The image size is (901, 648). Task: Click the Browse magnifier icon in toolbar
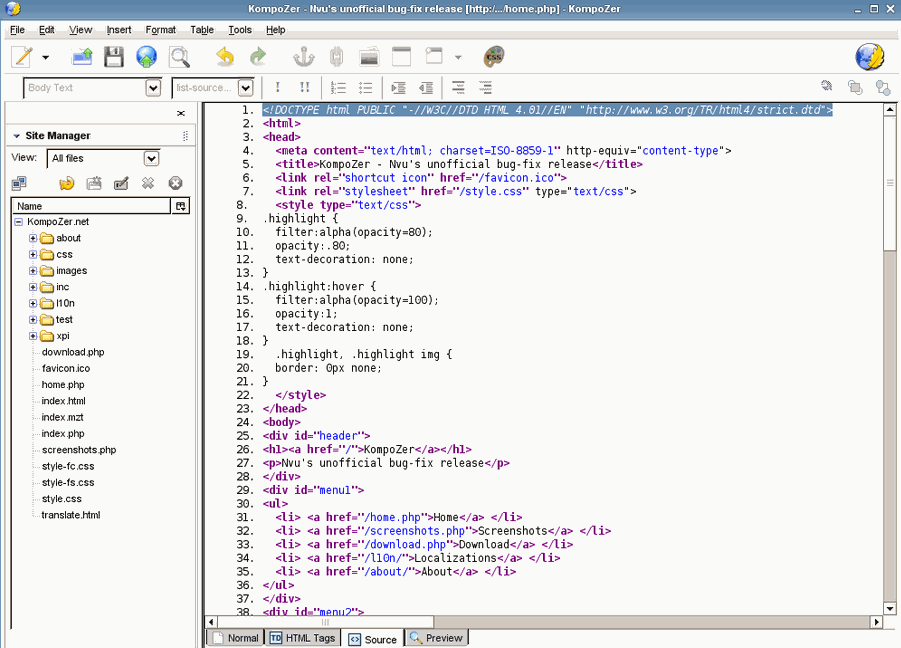pyautogui.click(x=179, y=57)
